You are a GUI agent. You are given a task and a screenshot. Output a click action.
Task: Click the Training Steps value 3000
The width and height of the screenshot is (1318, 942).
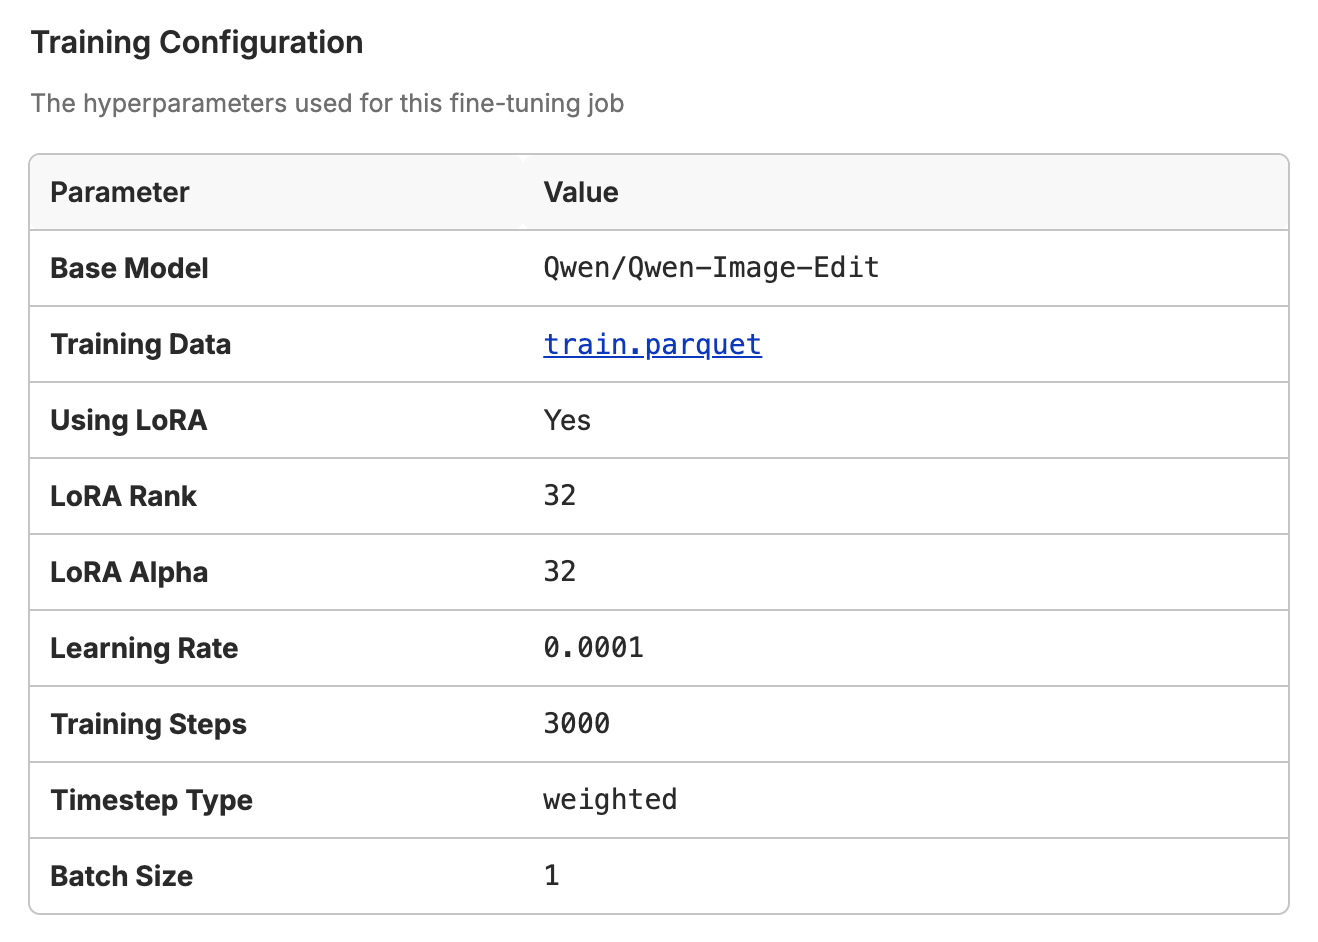577,724
